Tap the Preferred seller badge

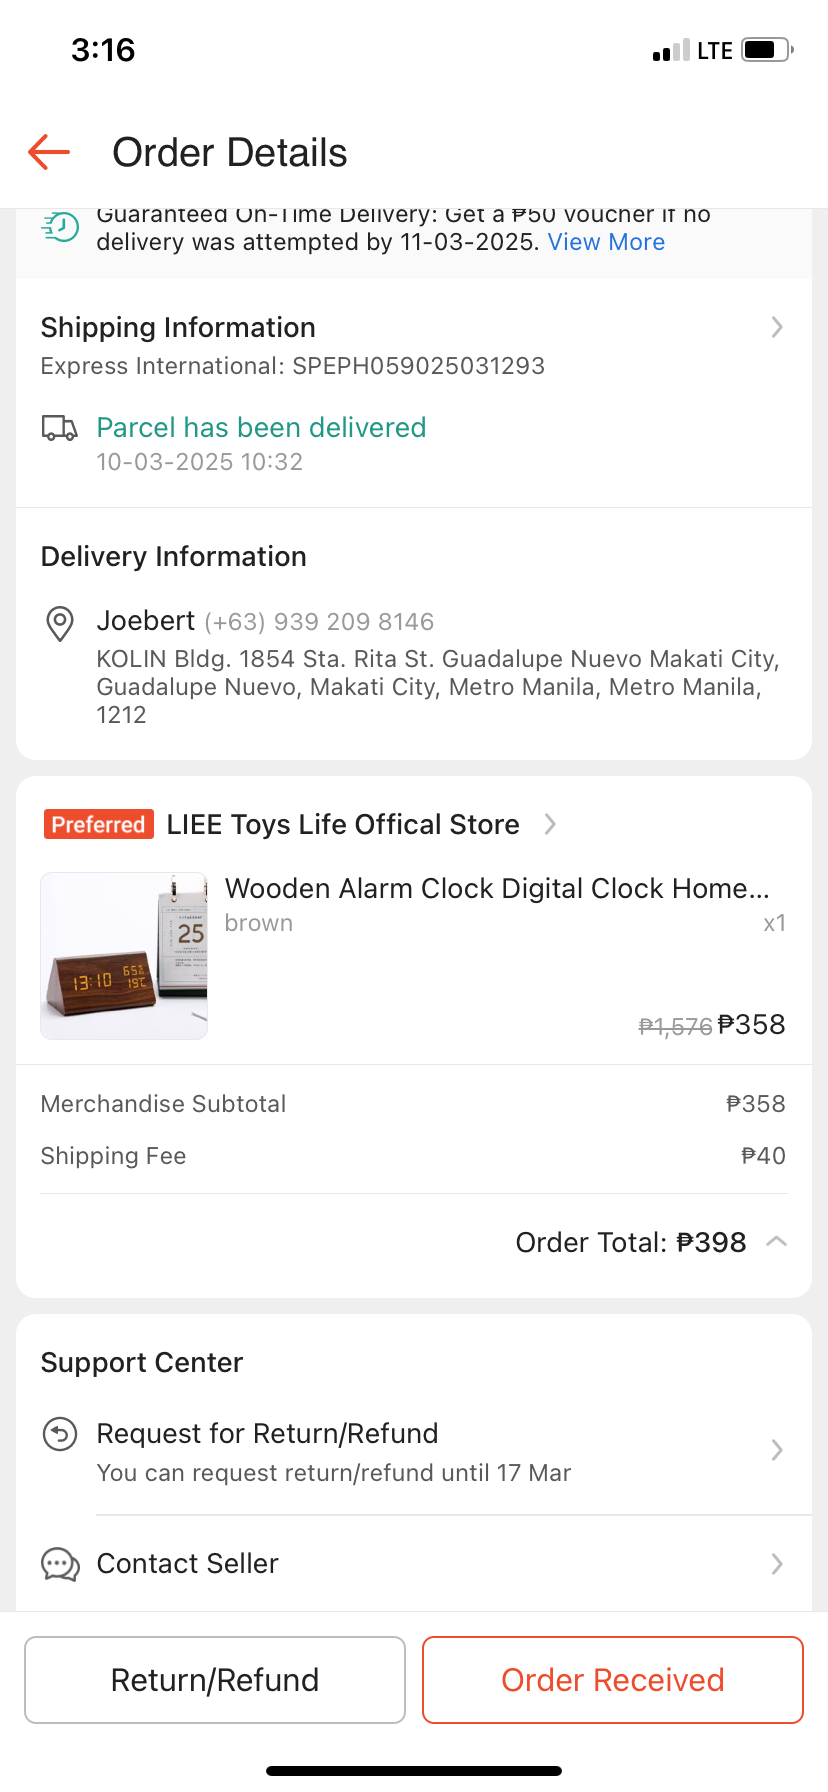tap(98, 824)
